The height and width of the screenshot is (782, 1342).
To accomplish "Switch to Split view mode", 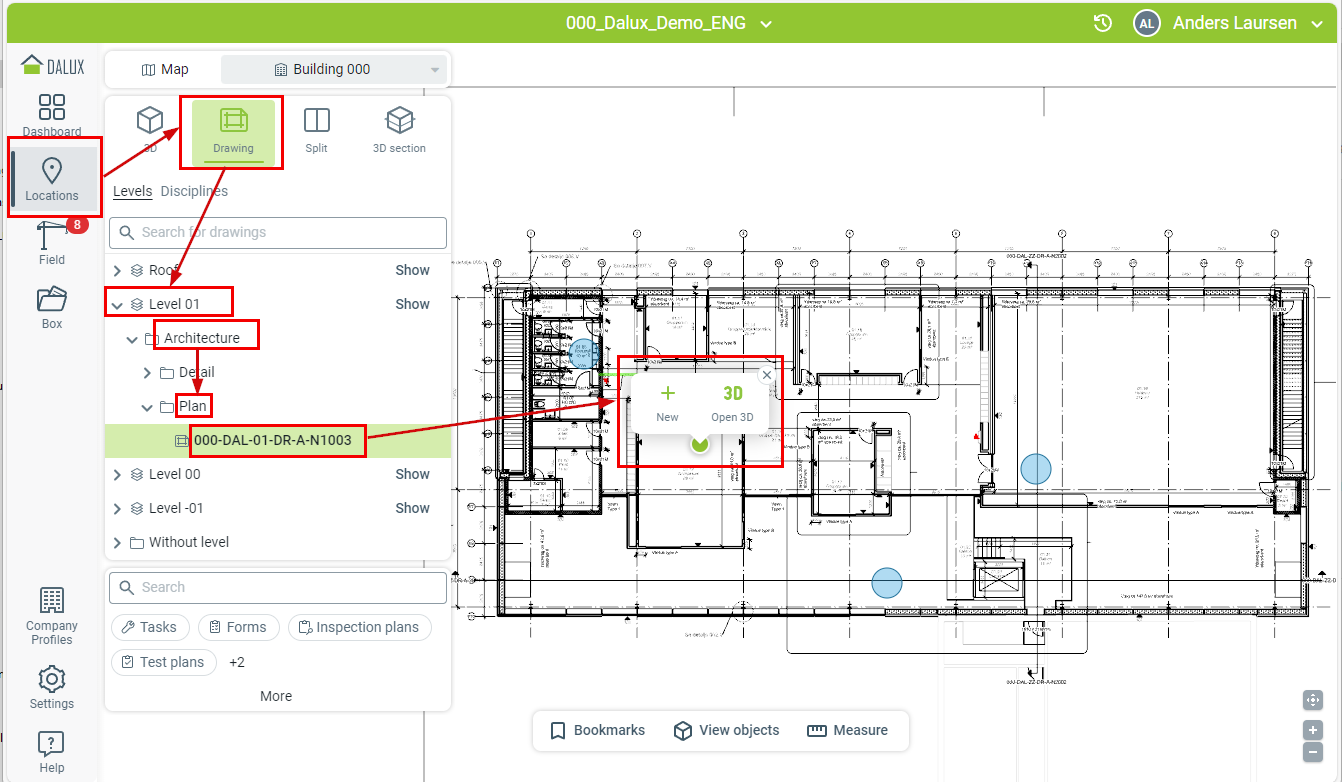I will [x=317, y=130].
